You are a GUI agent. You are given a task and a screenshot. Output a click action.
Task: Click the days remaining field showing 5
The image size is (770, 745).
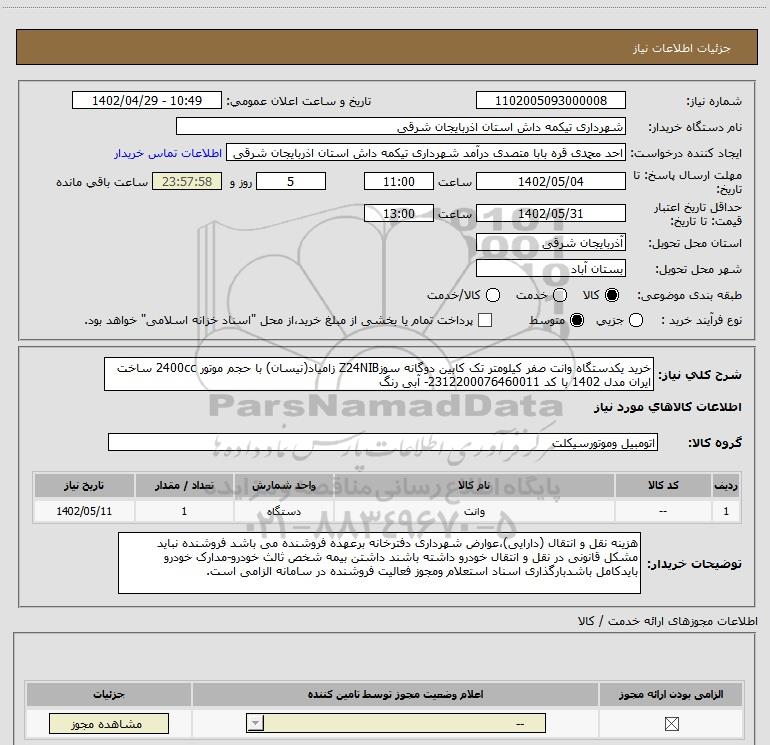point(291,181)
